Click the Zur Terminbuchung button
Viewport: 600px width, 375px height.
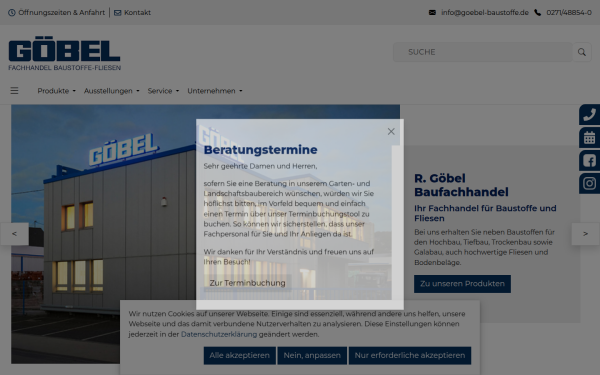click(x=247, y=283)
